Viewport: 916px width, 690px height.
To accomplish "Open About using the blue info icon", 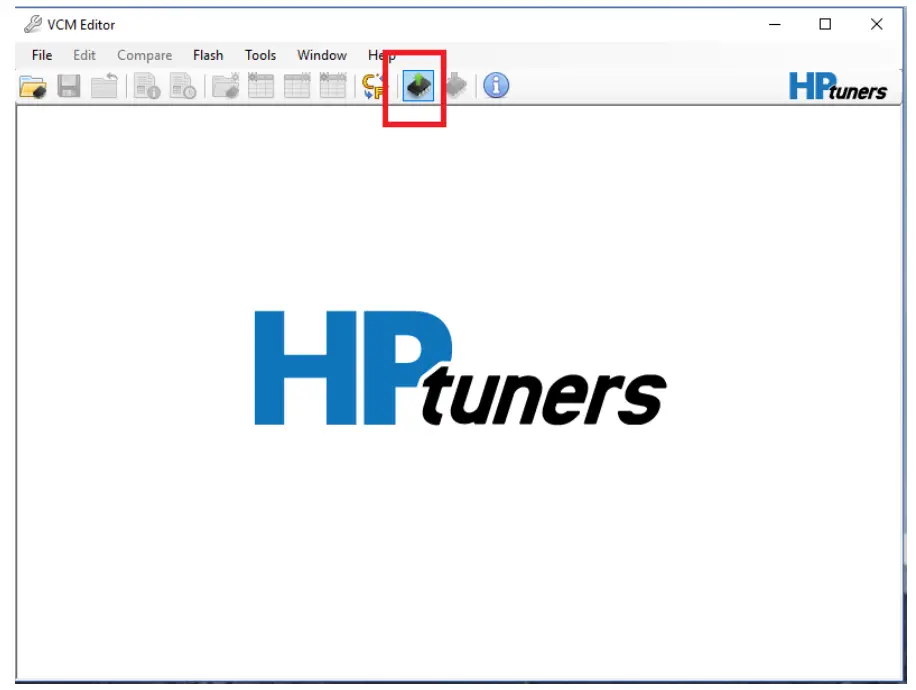I will tap(495, 86).
